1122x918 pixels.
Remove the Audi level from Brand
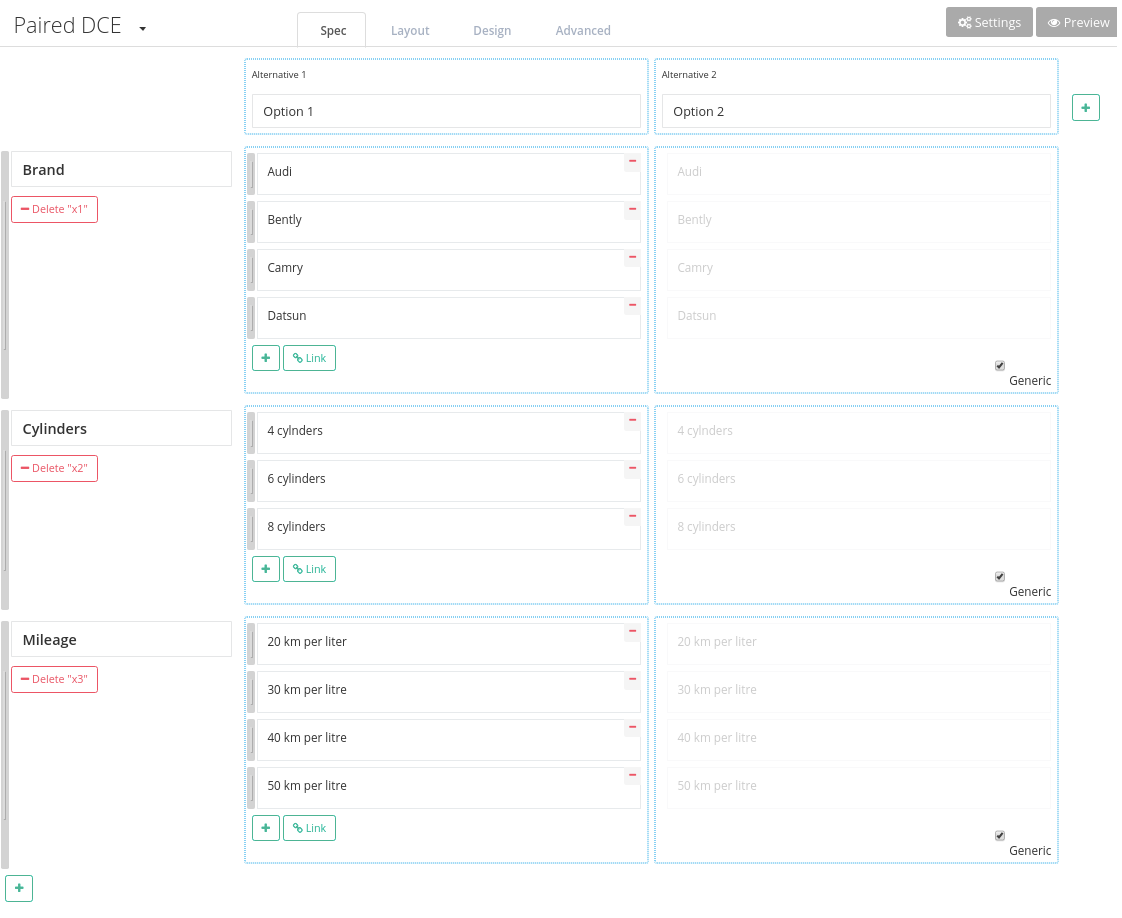pyautogui.click(x=632, y=160)
